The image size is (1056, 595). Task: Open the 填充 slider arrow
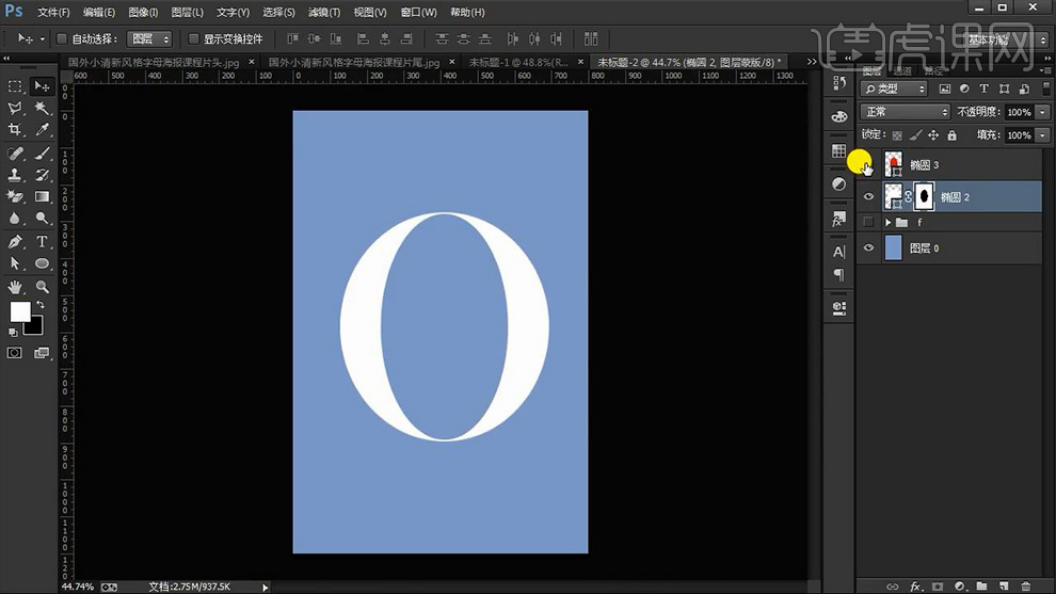coord(1043,135)
